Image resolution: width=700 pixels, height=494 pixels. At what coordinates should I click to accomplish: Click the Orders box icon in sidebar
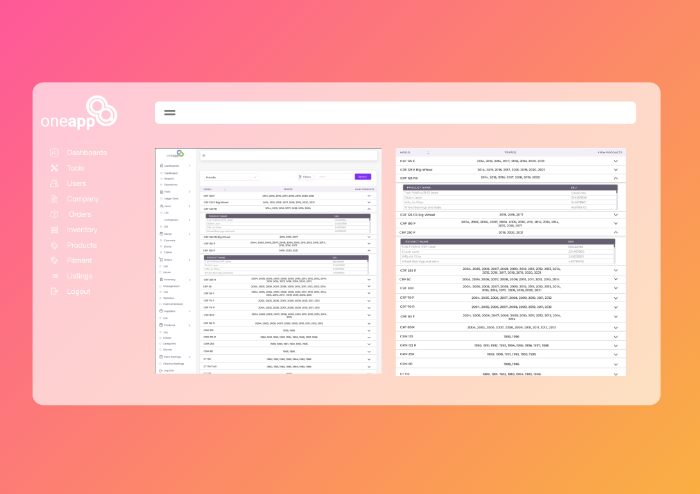[x=54, y=214]
